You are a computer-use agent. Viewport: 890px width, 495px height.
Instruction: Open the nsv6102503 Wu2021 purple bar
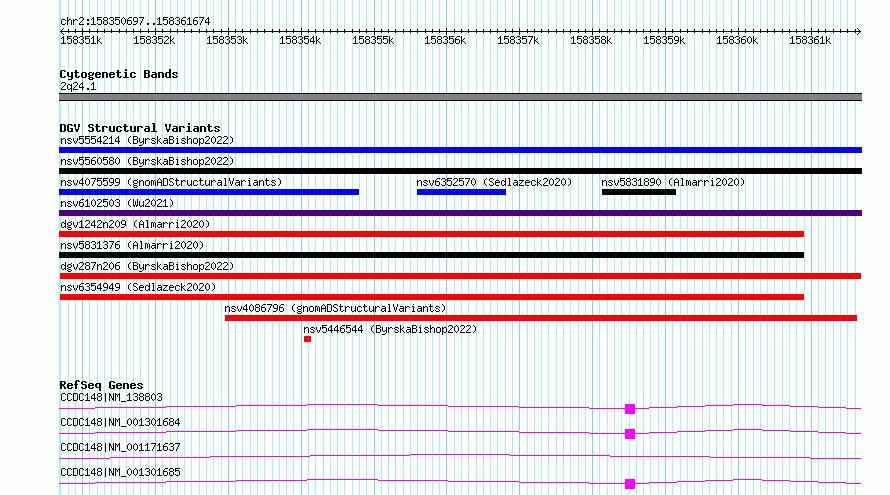click(460, 213)
